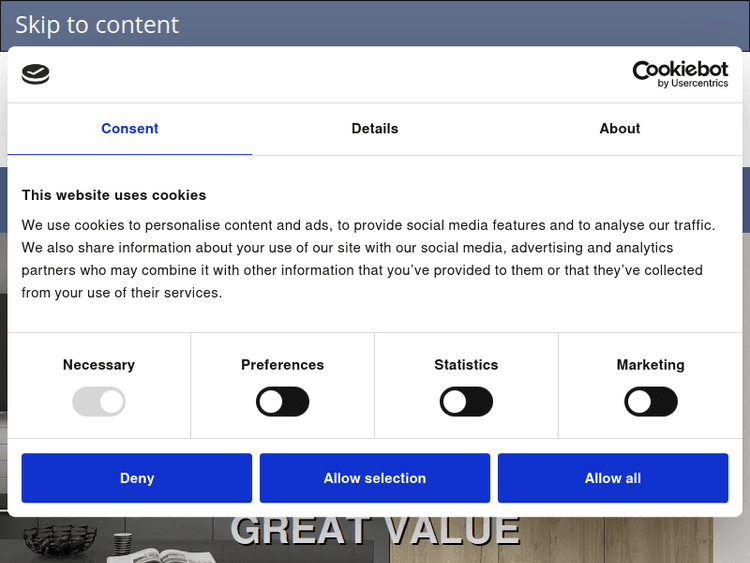
Task: Click the cookie usage description paragraph
Action: (370, 259)
